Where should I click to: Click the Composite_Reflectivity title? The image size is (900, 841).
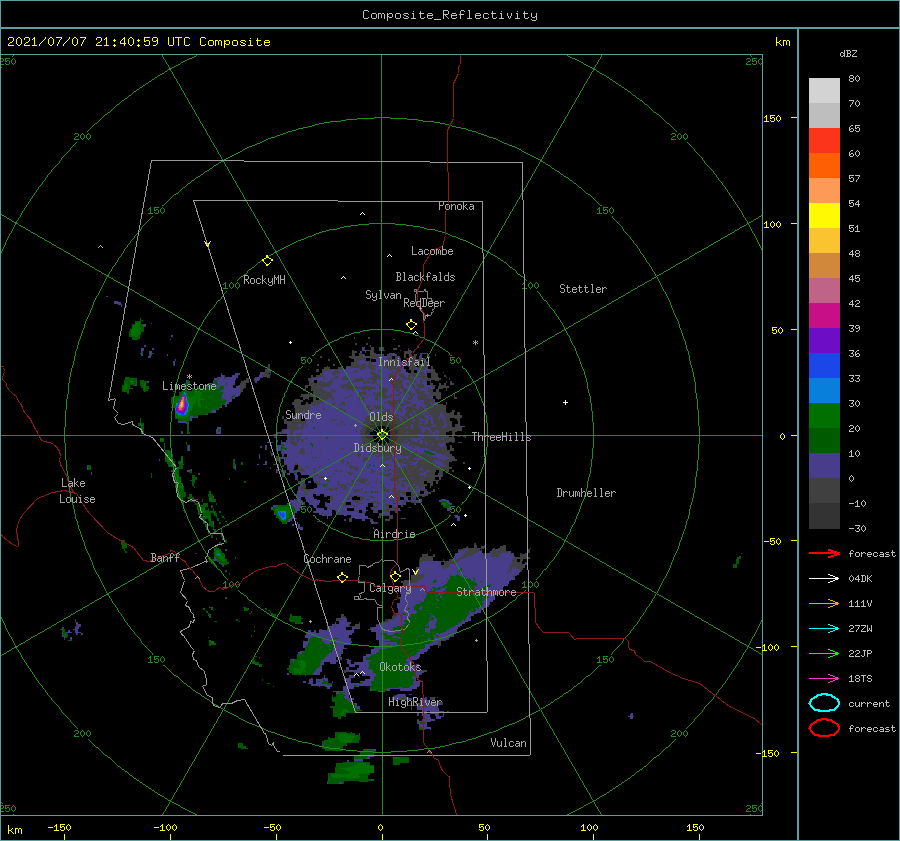click(x=450, y=15)
